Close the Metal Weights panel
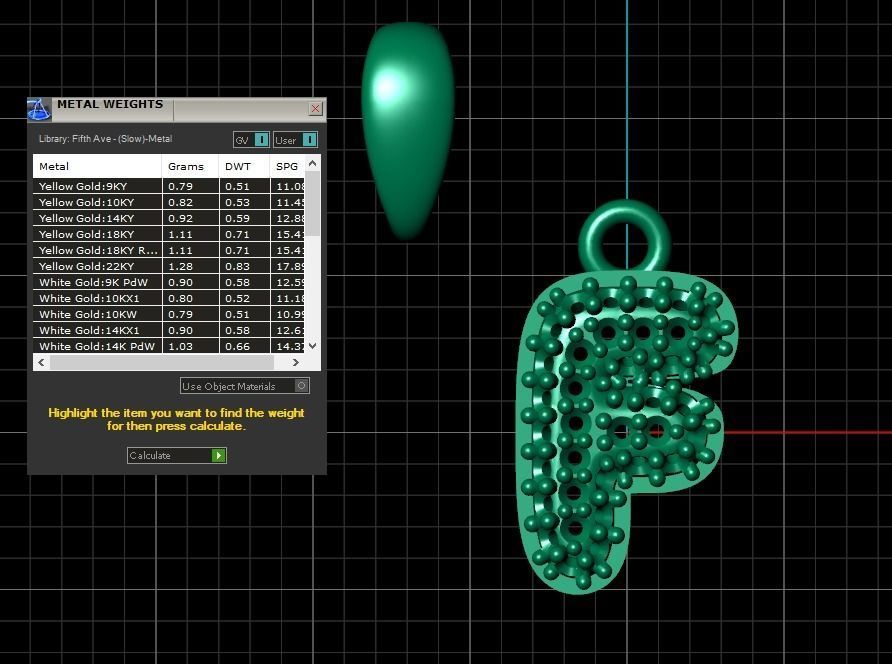This screenshot has height=664, width=892. [316, 108]
